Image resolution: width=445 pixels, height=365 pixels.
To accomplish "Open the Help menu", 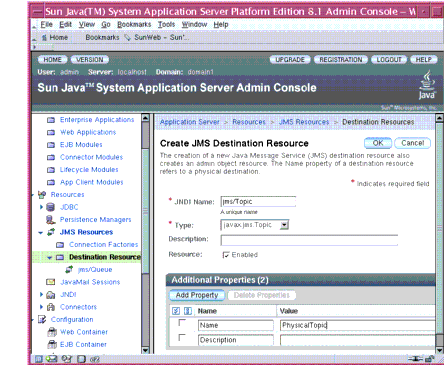I will [221, 24].
